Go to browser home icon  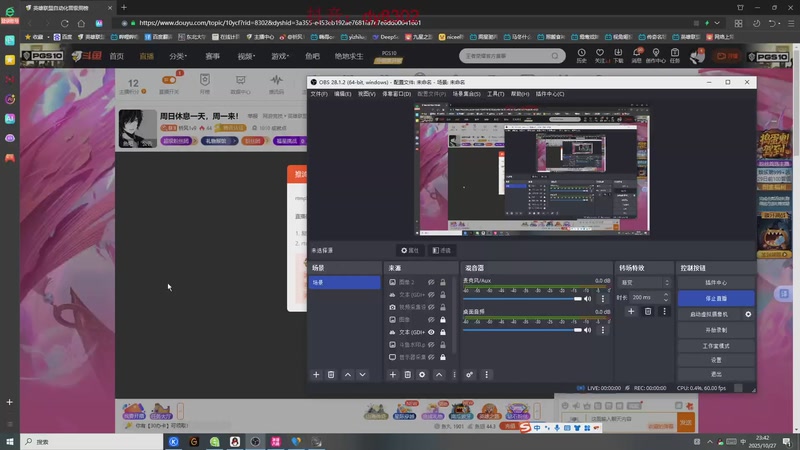tap(81, 23)
